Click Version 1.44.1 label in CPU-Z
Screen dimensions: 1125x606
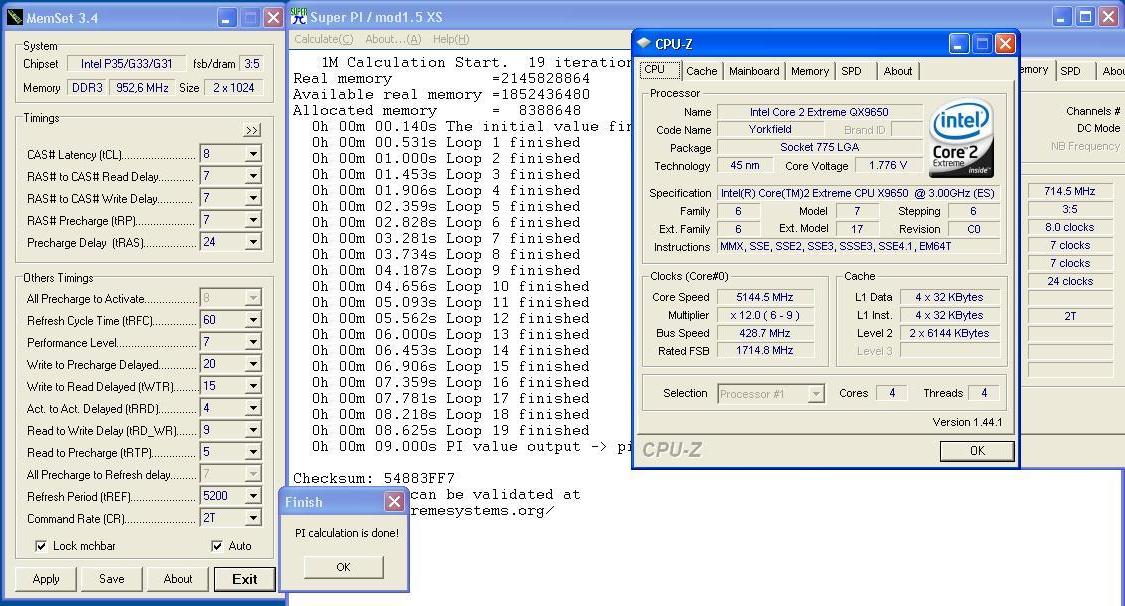click(967, 422)
